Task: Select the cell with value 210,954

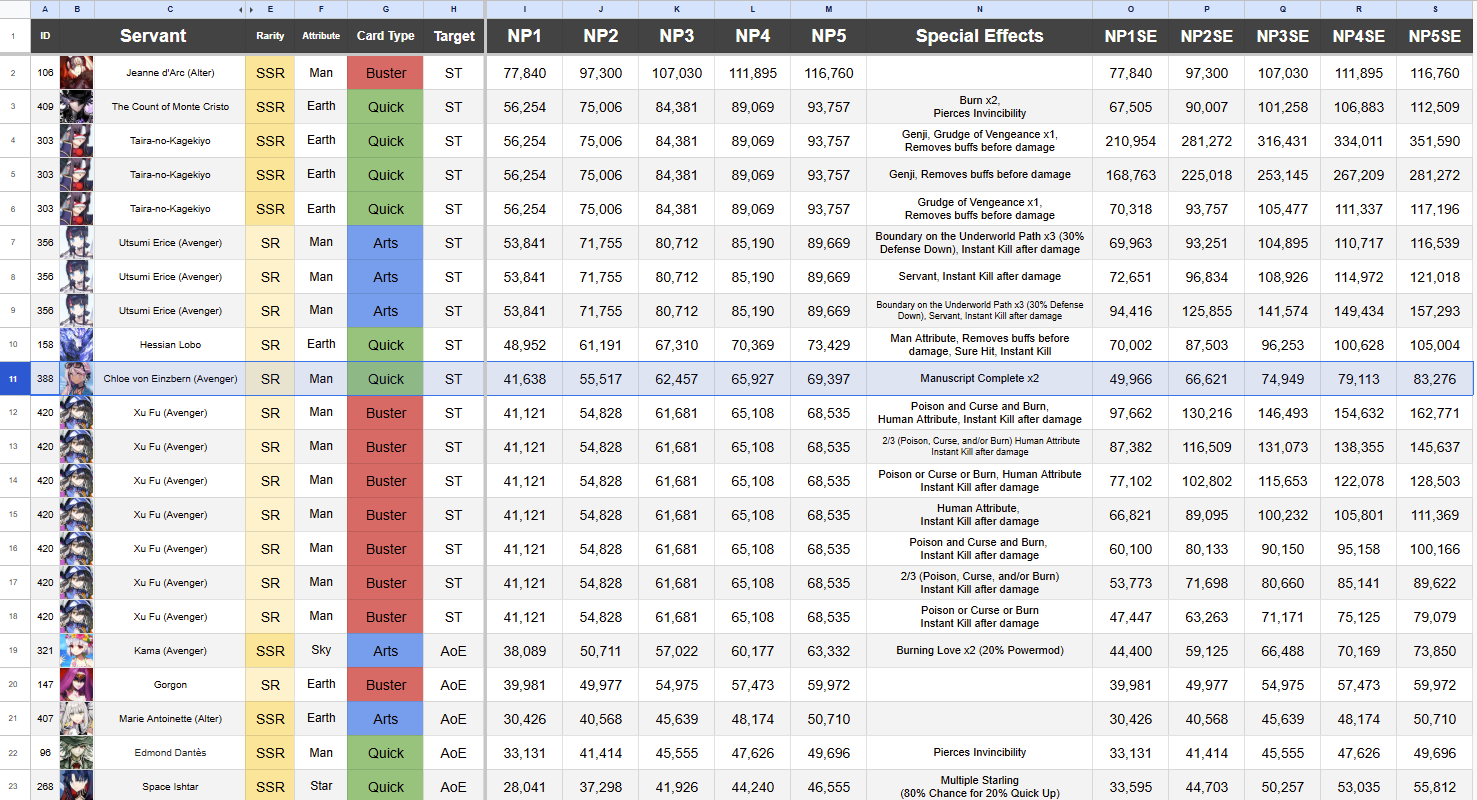Action: click(1130, 141)
